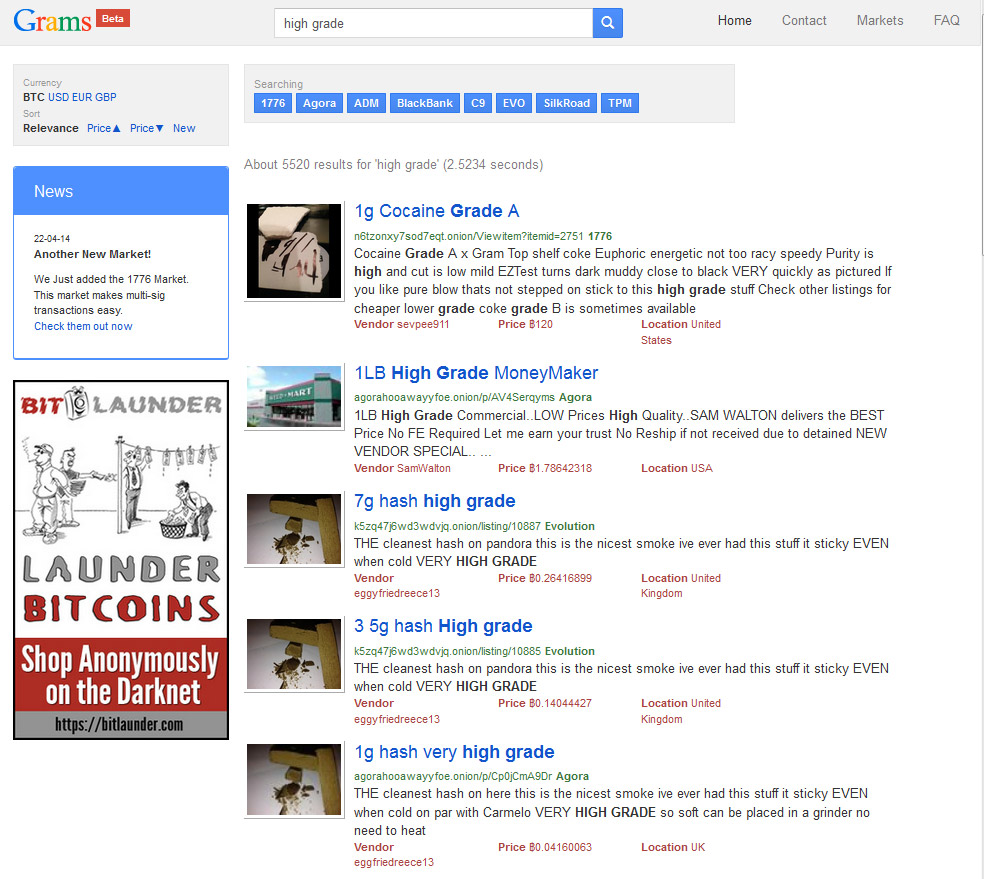Toggle the EVO market filter
Image resolution: width=984 pixels, height=879 pixels.
tap(514, 103)
